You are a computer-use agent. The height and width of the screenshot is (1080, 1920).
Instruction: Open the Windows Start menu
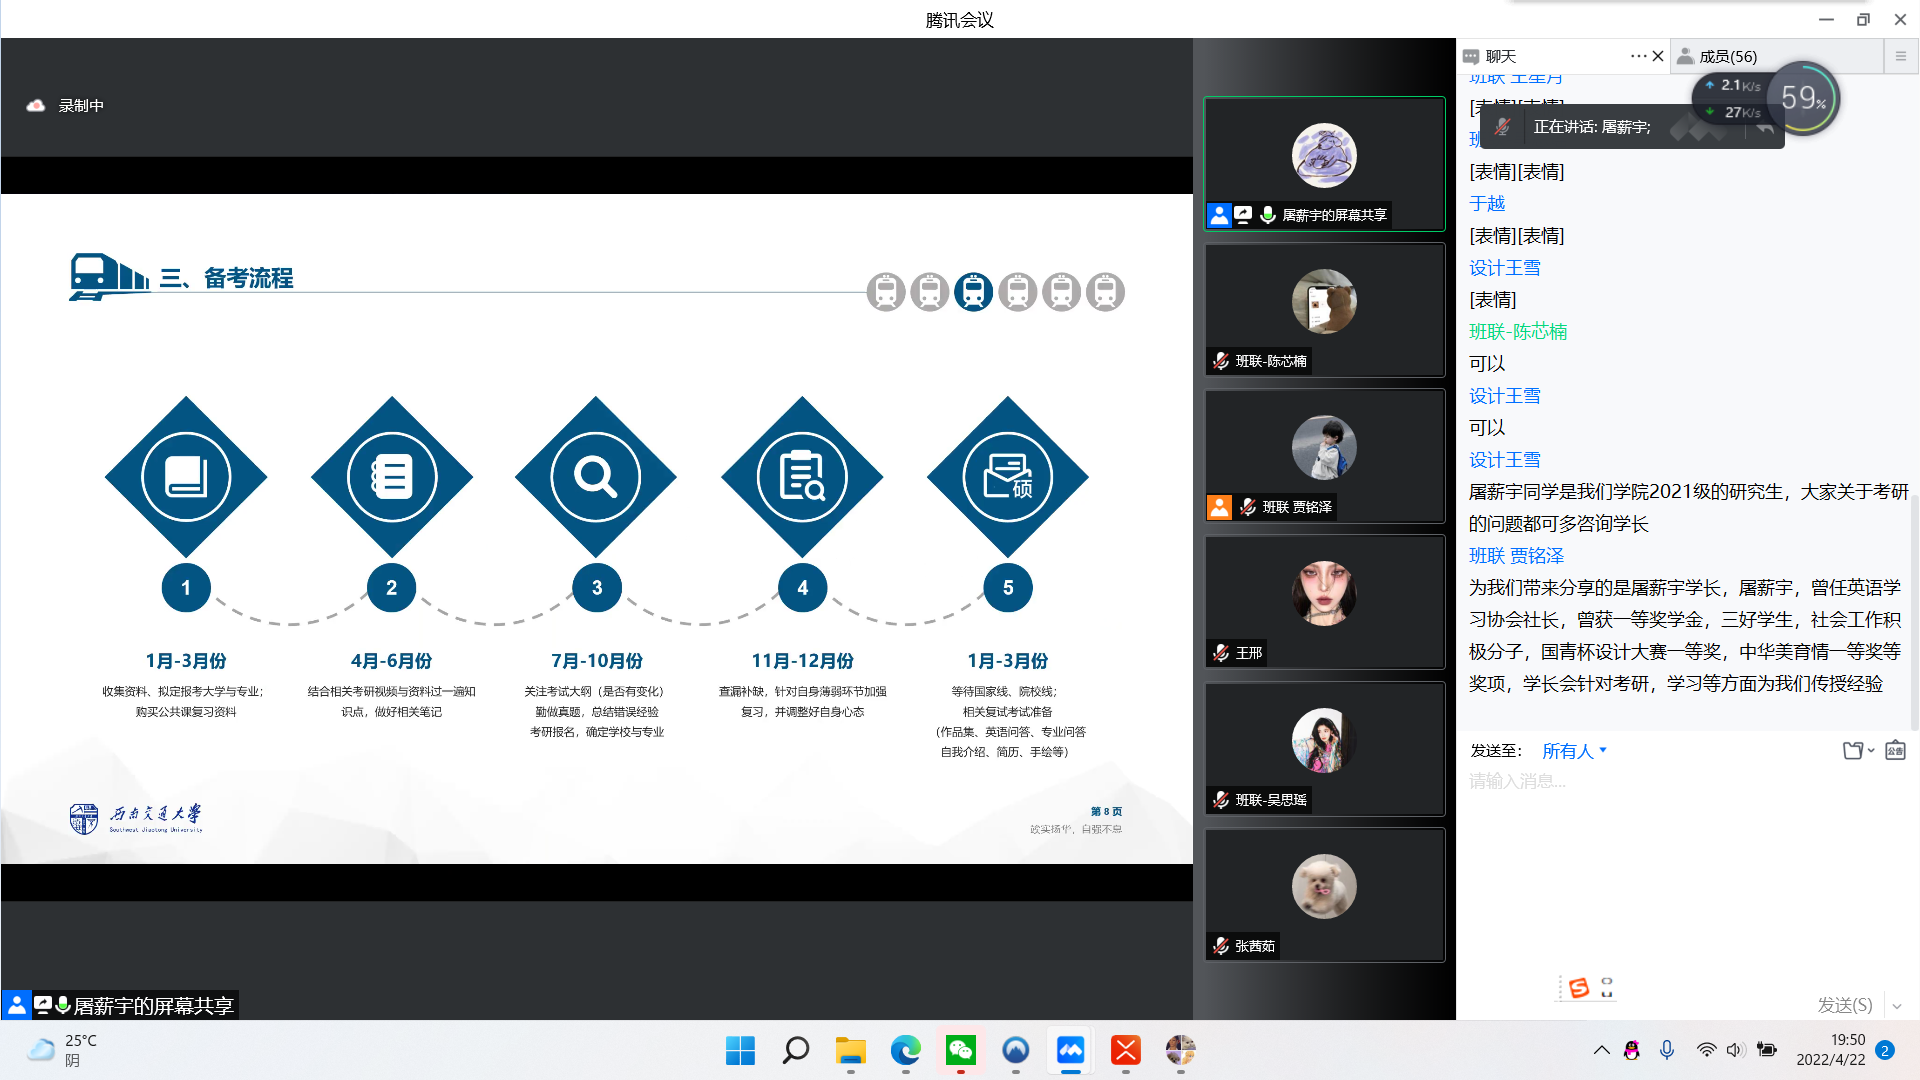(740, 1050)
